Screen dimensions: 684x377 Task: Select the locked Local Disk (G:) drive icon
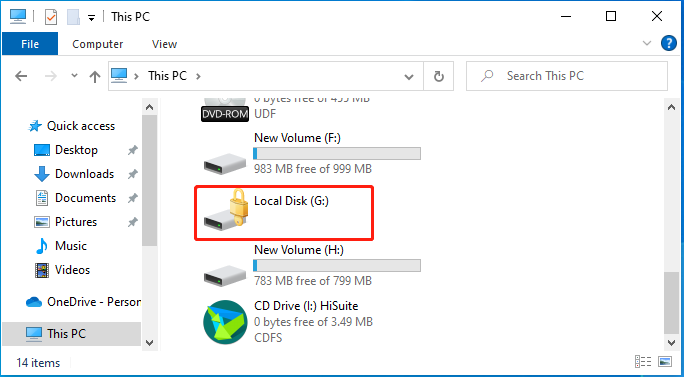coord(226,210)
